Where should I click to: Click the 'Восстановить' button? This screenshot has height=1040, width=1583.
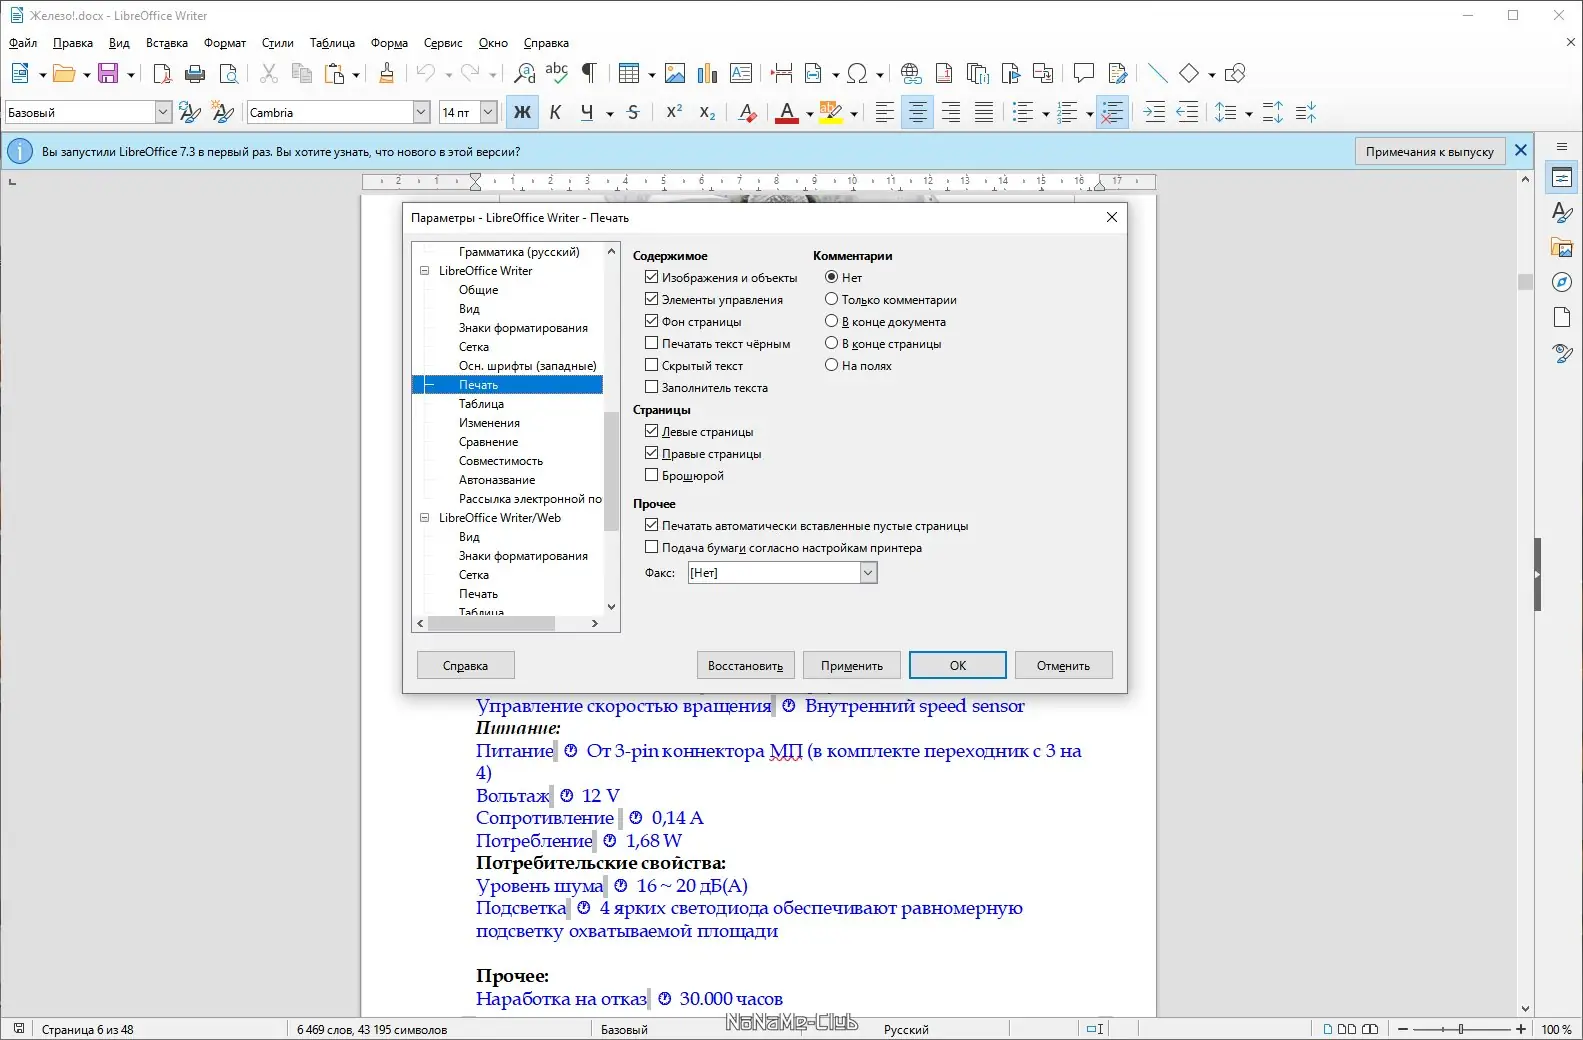745,666
